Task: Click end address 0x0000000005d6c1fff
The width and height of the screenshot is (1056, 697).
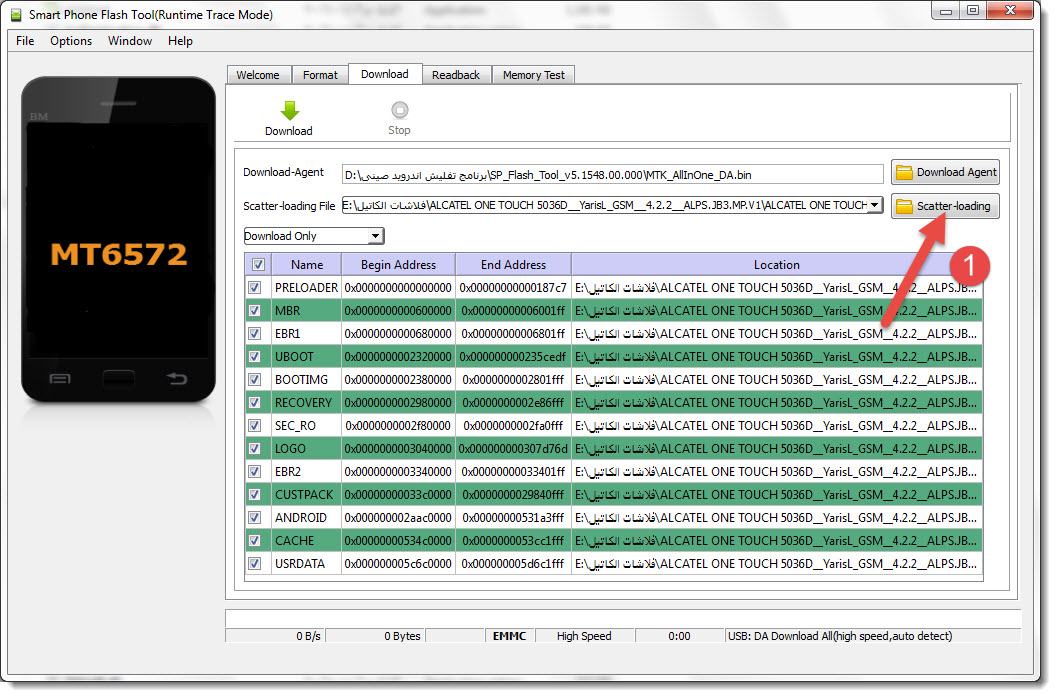Action: (513, 564)
